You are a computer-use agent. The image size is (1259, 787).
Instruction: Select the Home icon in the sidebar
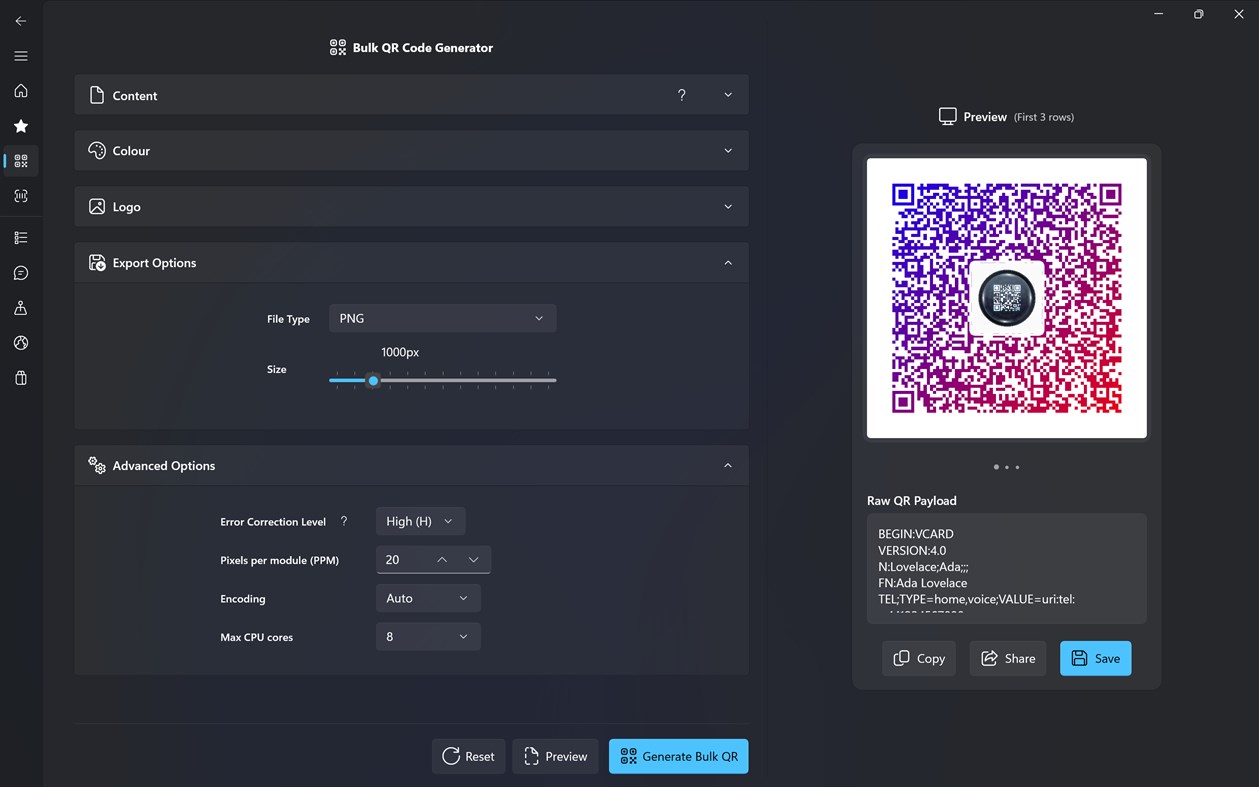(x=20, y=90)
